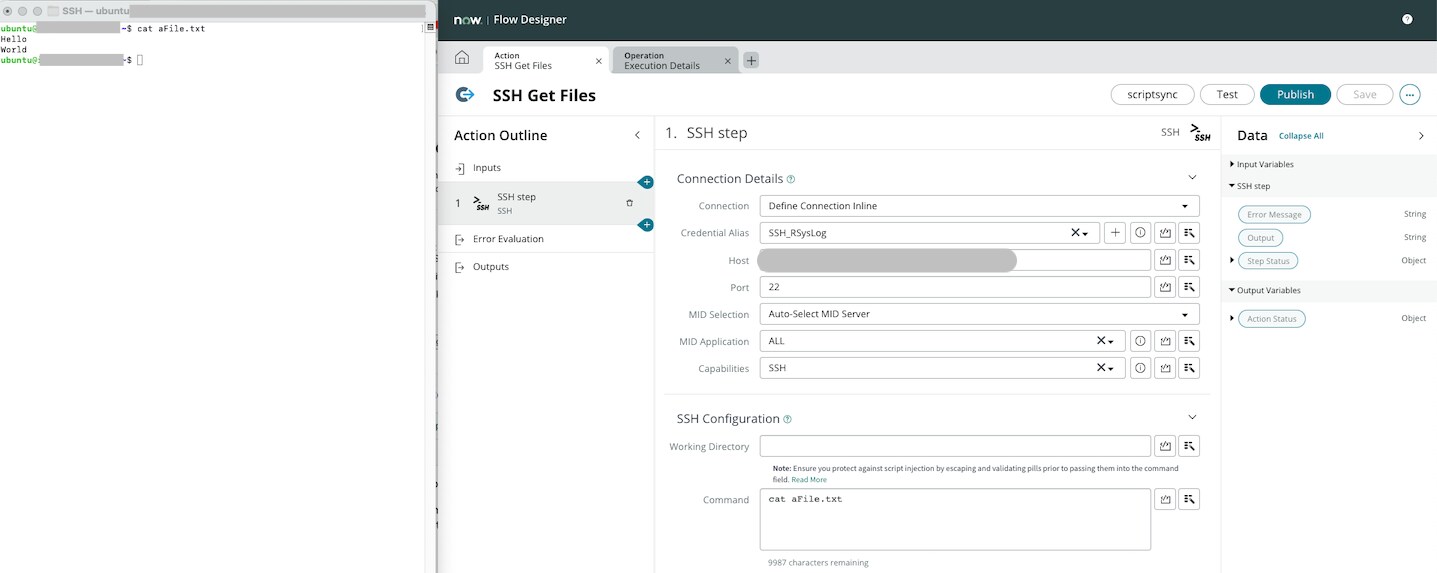Click the greyed Save button
Screen dimensions: 1437x573
pyautogui.click(x=1364, y=94)
